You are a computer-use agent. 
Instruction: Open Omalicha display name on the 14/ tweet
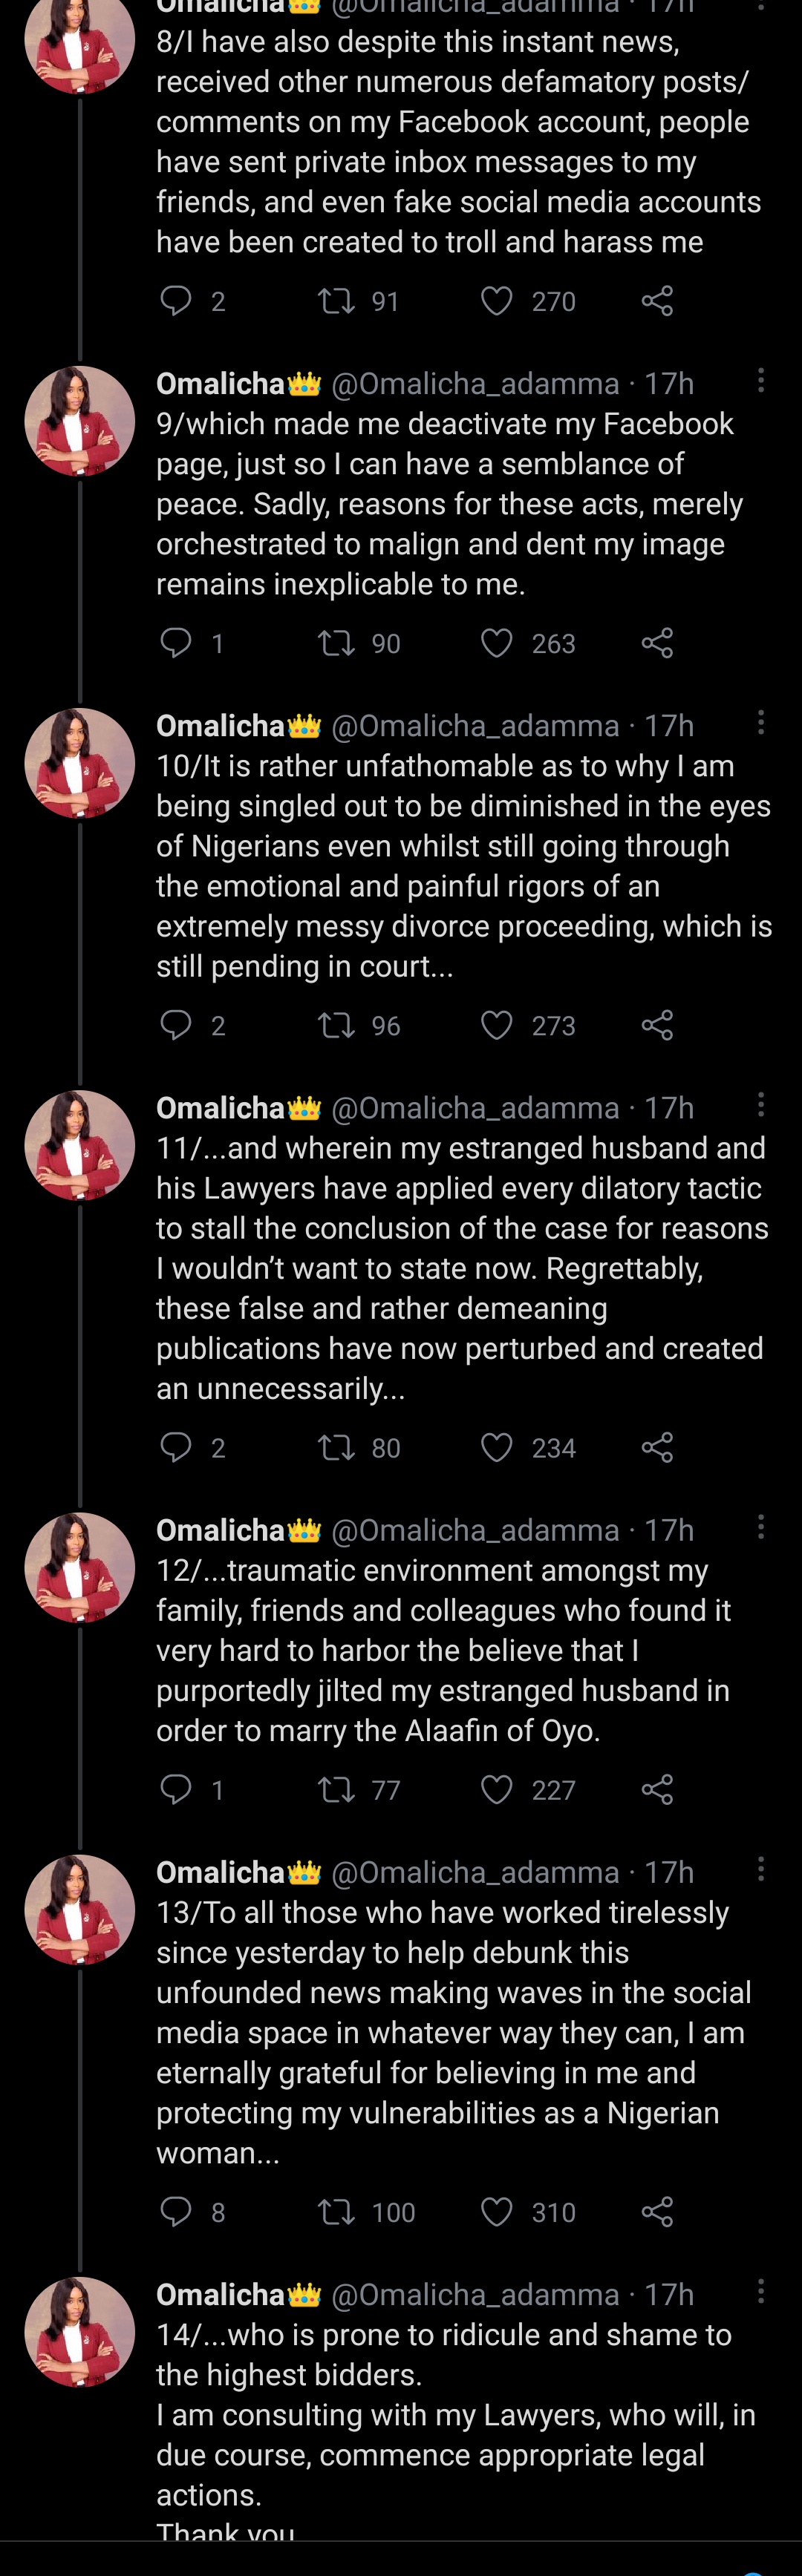(221, 2294)
